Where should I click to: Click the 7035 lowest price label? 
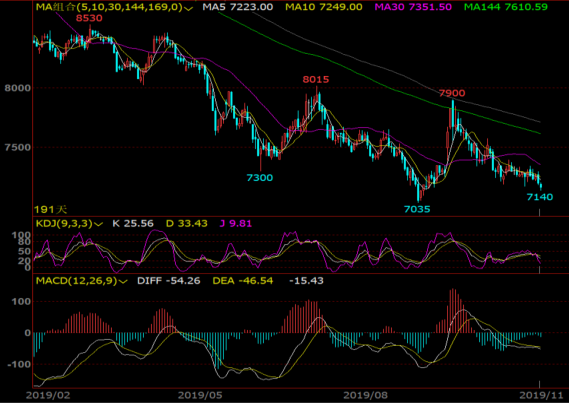(x=417, y=209)
